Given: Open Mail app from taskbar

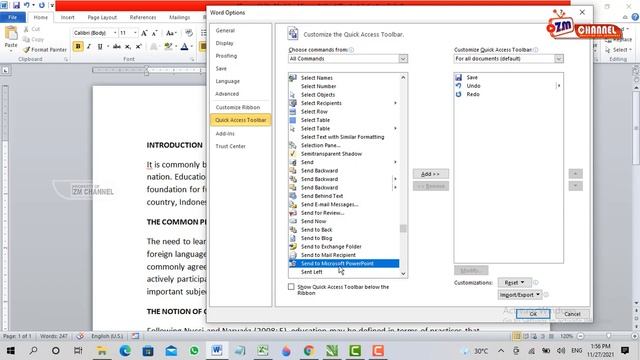Looking at the screenshot, I should pos(171,351).
